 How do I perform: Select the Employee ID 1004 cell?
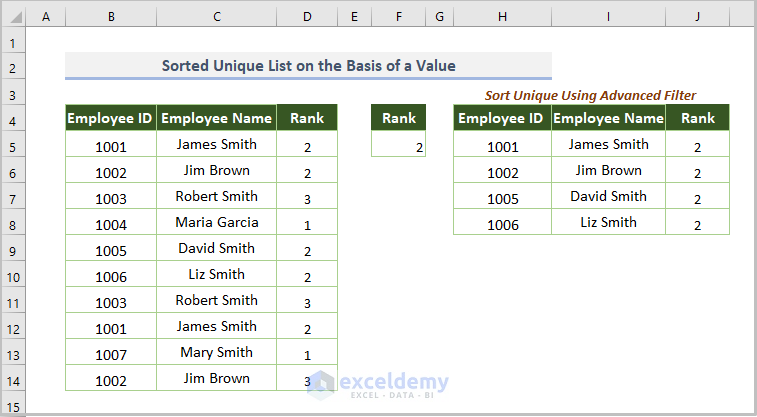tap(110, 223)
